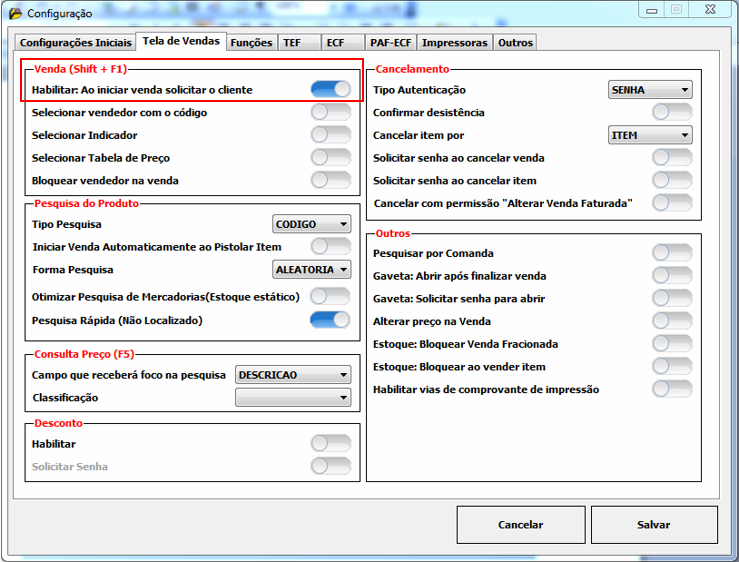Enable 'Selecionar vendedor com o código' toggle
The height and width of the screenshot is (562, 739).
pos(330,112)
